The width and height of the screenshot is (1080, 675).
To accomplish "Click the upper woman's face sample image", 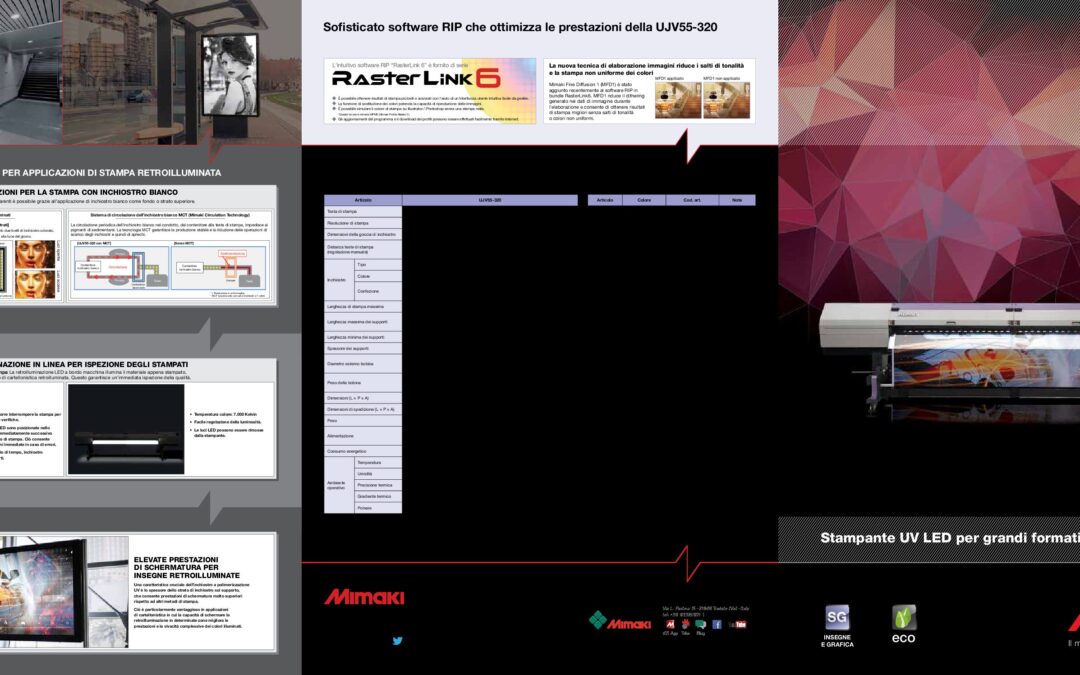I will (x=34, y=254).
